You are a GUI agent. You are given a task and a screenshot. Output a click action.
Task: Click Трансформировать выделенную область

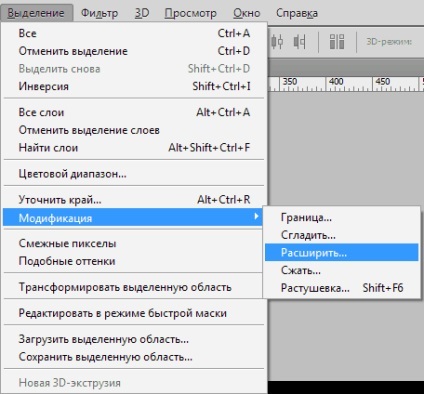134,287
